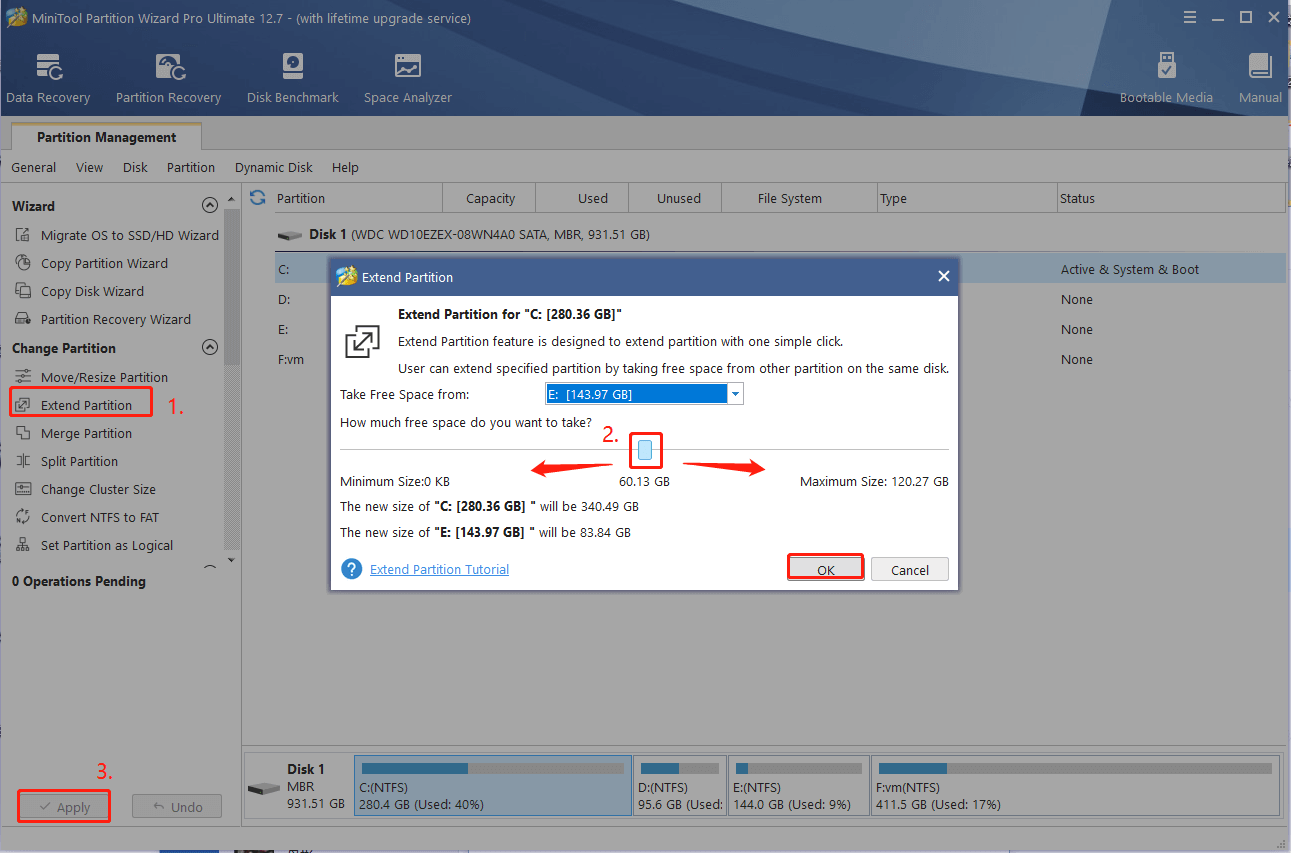
Task: Refresh the partition list
Action: click(258, 197)
